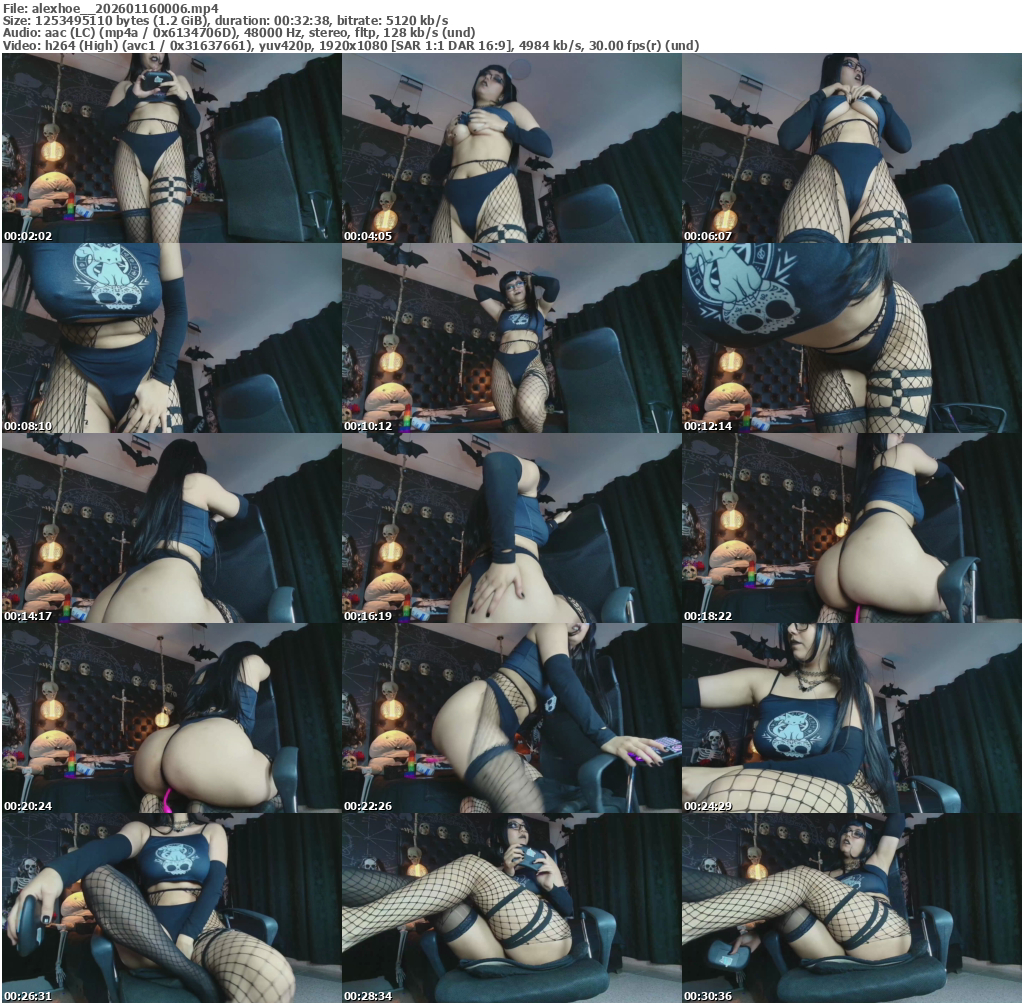Click the Video h264 (High) info line
Image resolution: width=1024 pixels, height=1003 pixels.
(351, 46)
